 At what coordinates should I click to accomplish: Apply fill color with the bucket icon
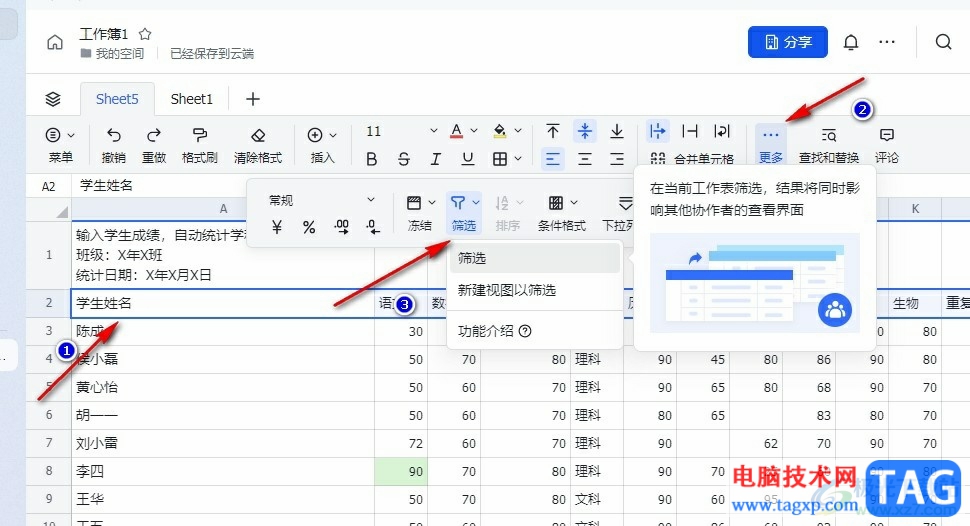[x=500, y=131]
